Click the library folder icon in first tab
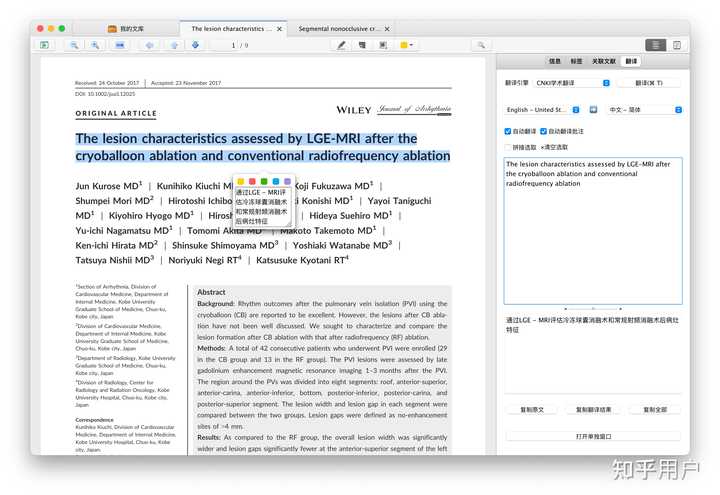Image resolution: width=720 pixels, height=495 pixels. (x=112, y=29)
